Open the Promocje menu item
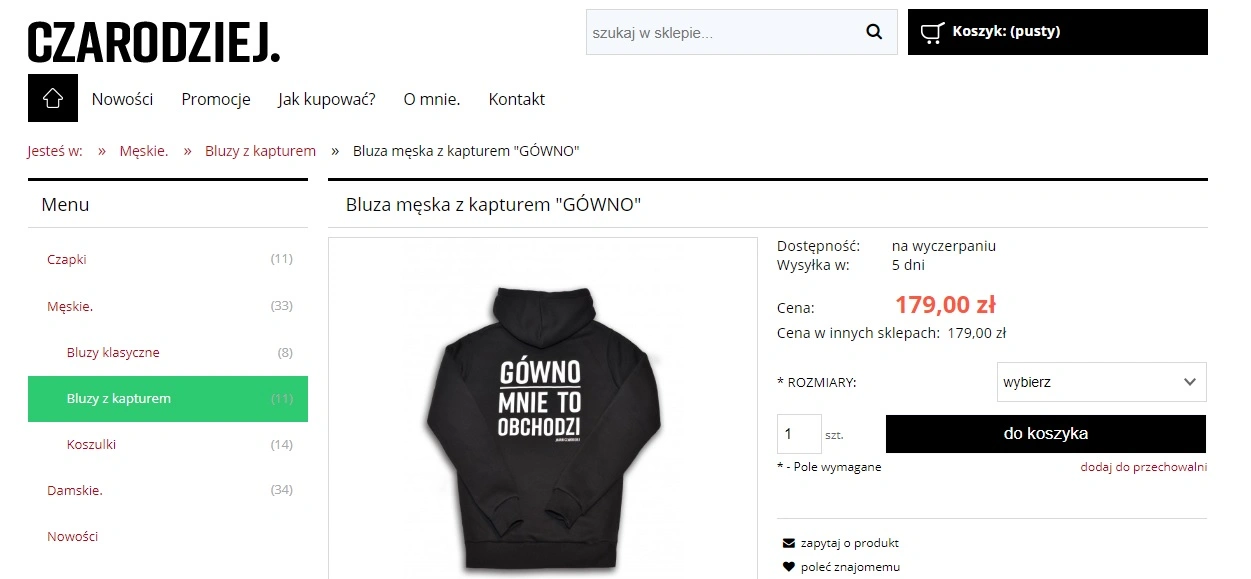 [216, 99]
